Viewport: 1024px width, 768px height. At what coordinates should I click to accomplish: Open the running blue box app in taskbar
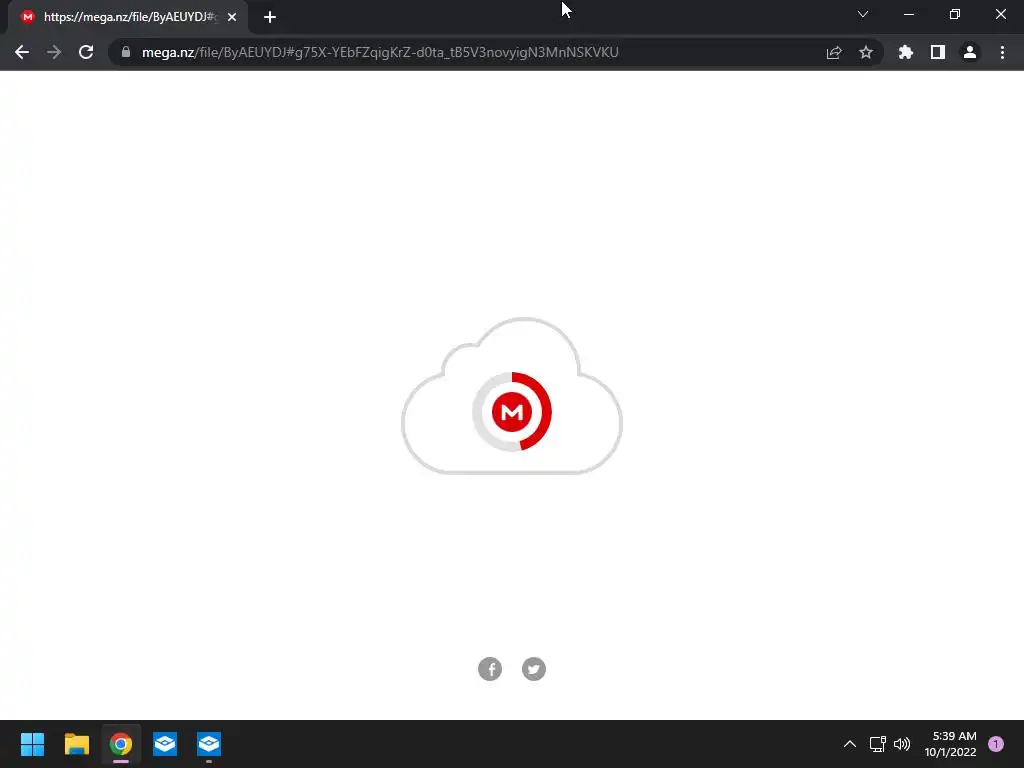click(x=209, y=744)
